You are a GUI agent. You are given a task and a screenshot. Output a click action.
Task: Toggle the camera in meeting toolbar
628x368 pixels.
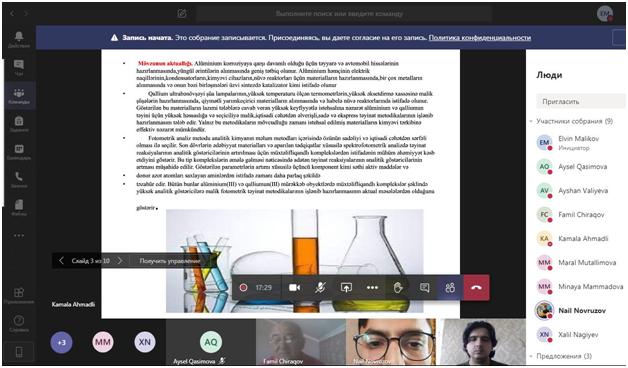coord(294,288)
